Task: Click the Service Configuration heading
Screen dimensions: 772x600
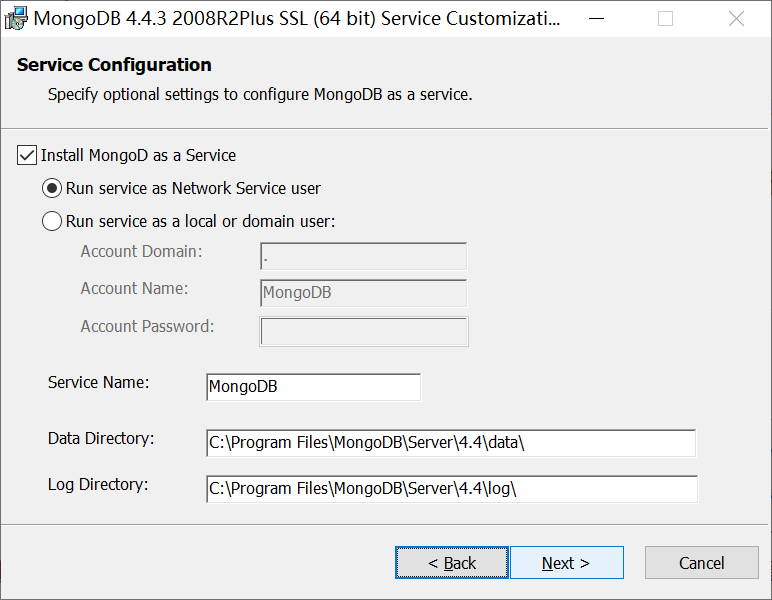Action: coord(114,65)
